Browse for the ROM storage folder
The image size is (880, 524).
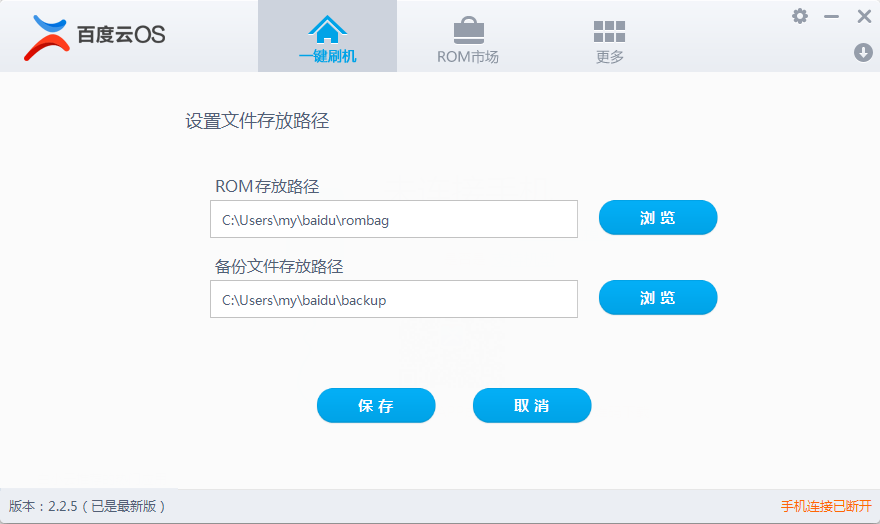pyautogui.click(x=657, y=218)
